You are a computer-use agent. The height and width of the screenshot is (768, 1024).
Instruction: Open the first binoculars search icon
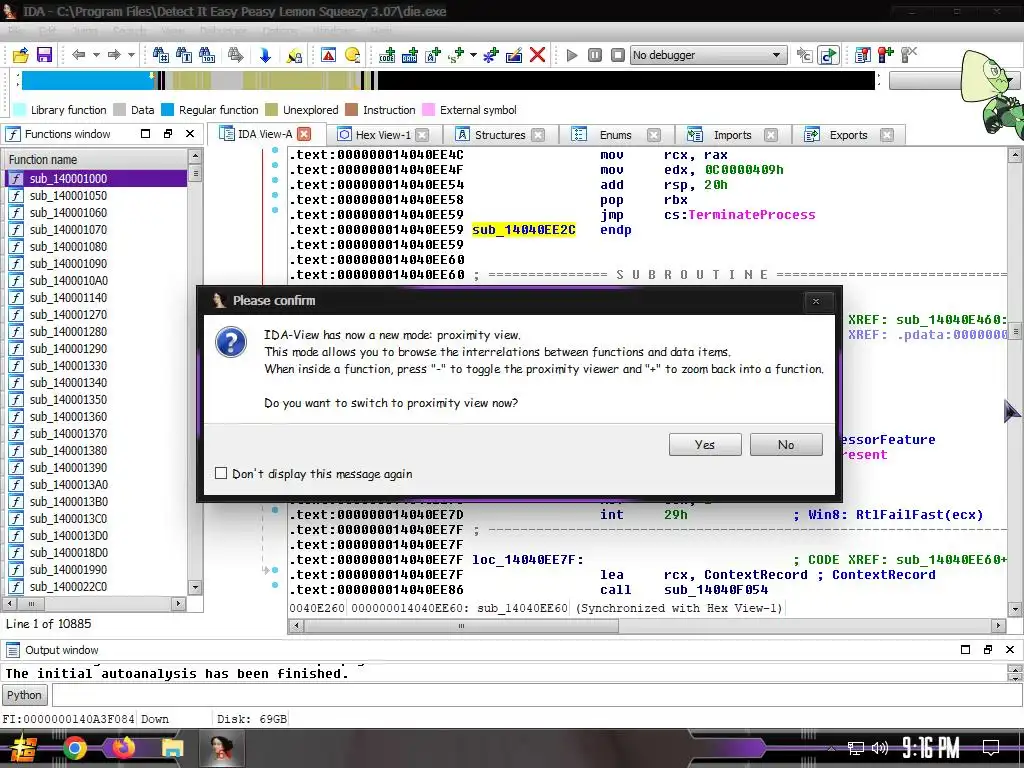[x=160, y=55]
